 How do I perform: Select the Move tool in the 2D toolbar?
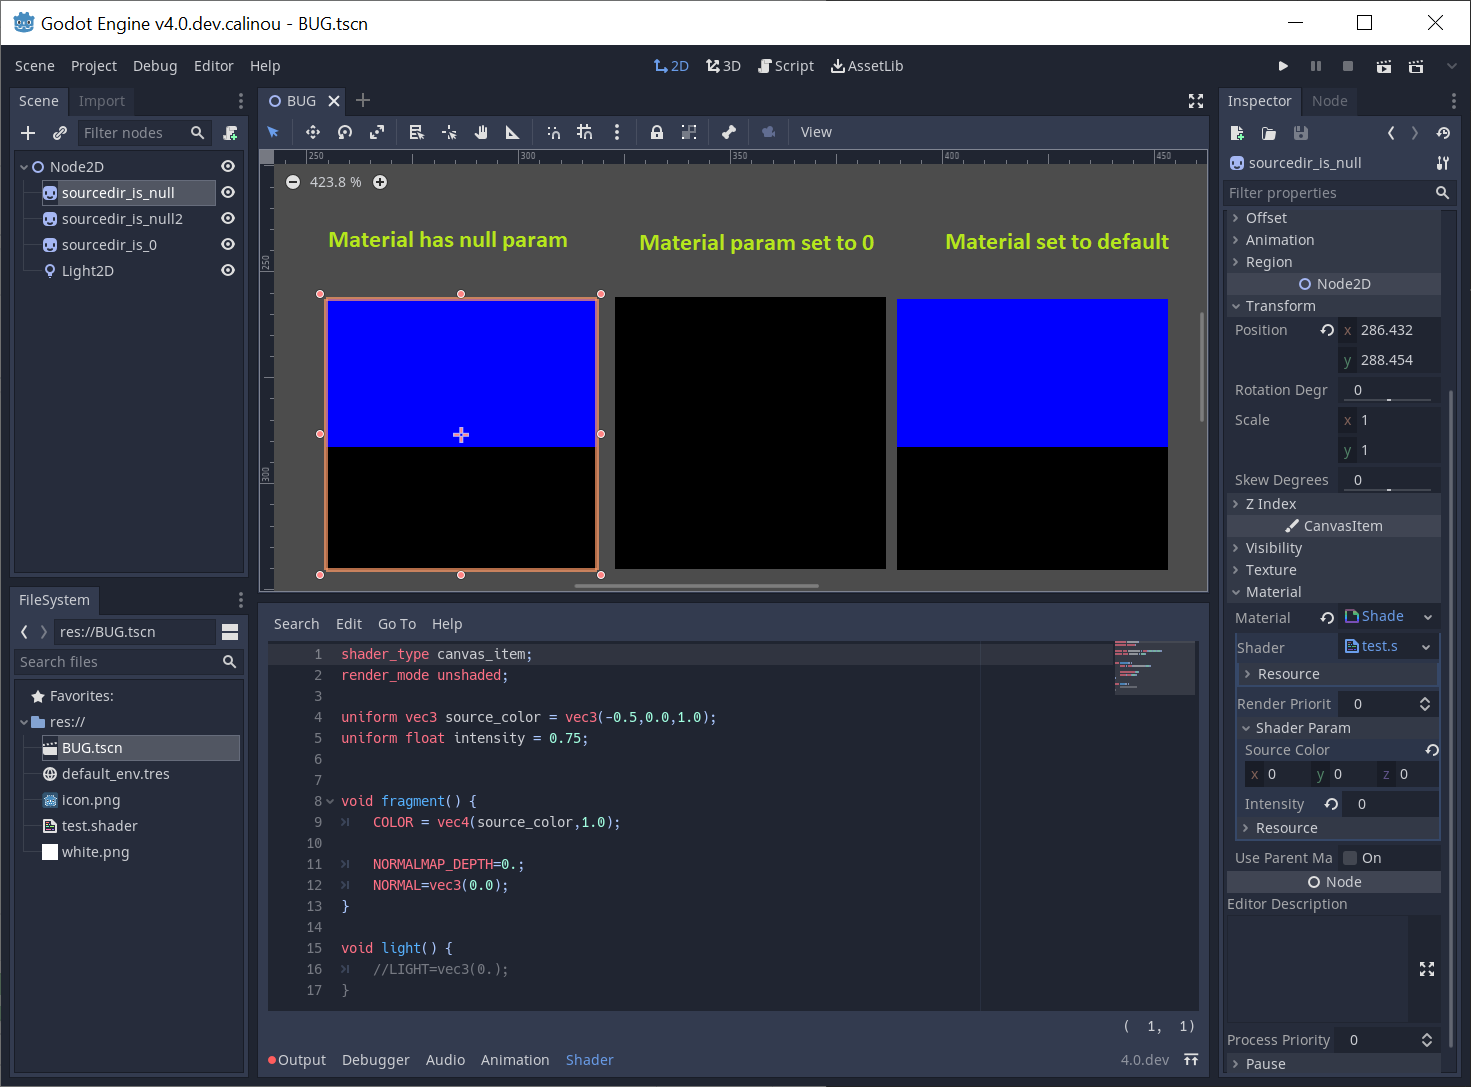[312, 131]
